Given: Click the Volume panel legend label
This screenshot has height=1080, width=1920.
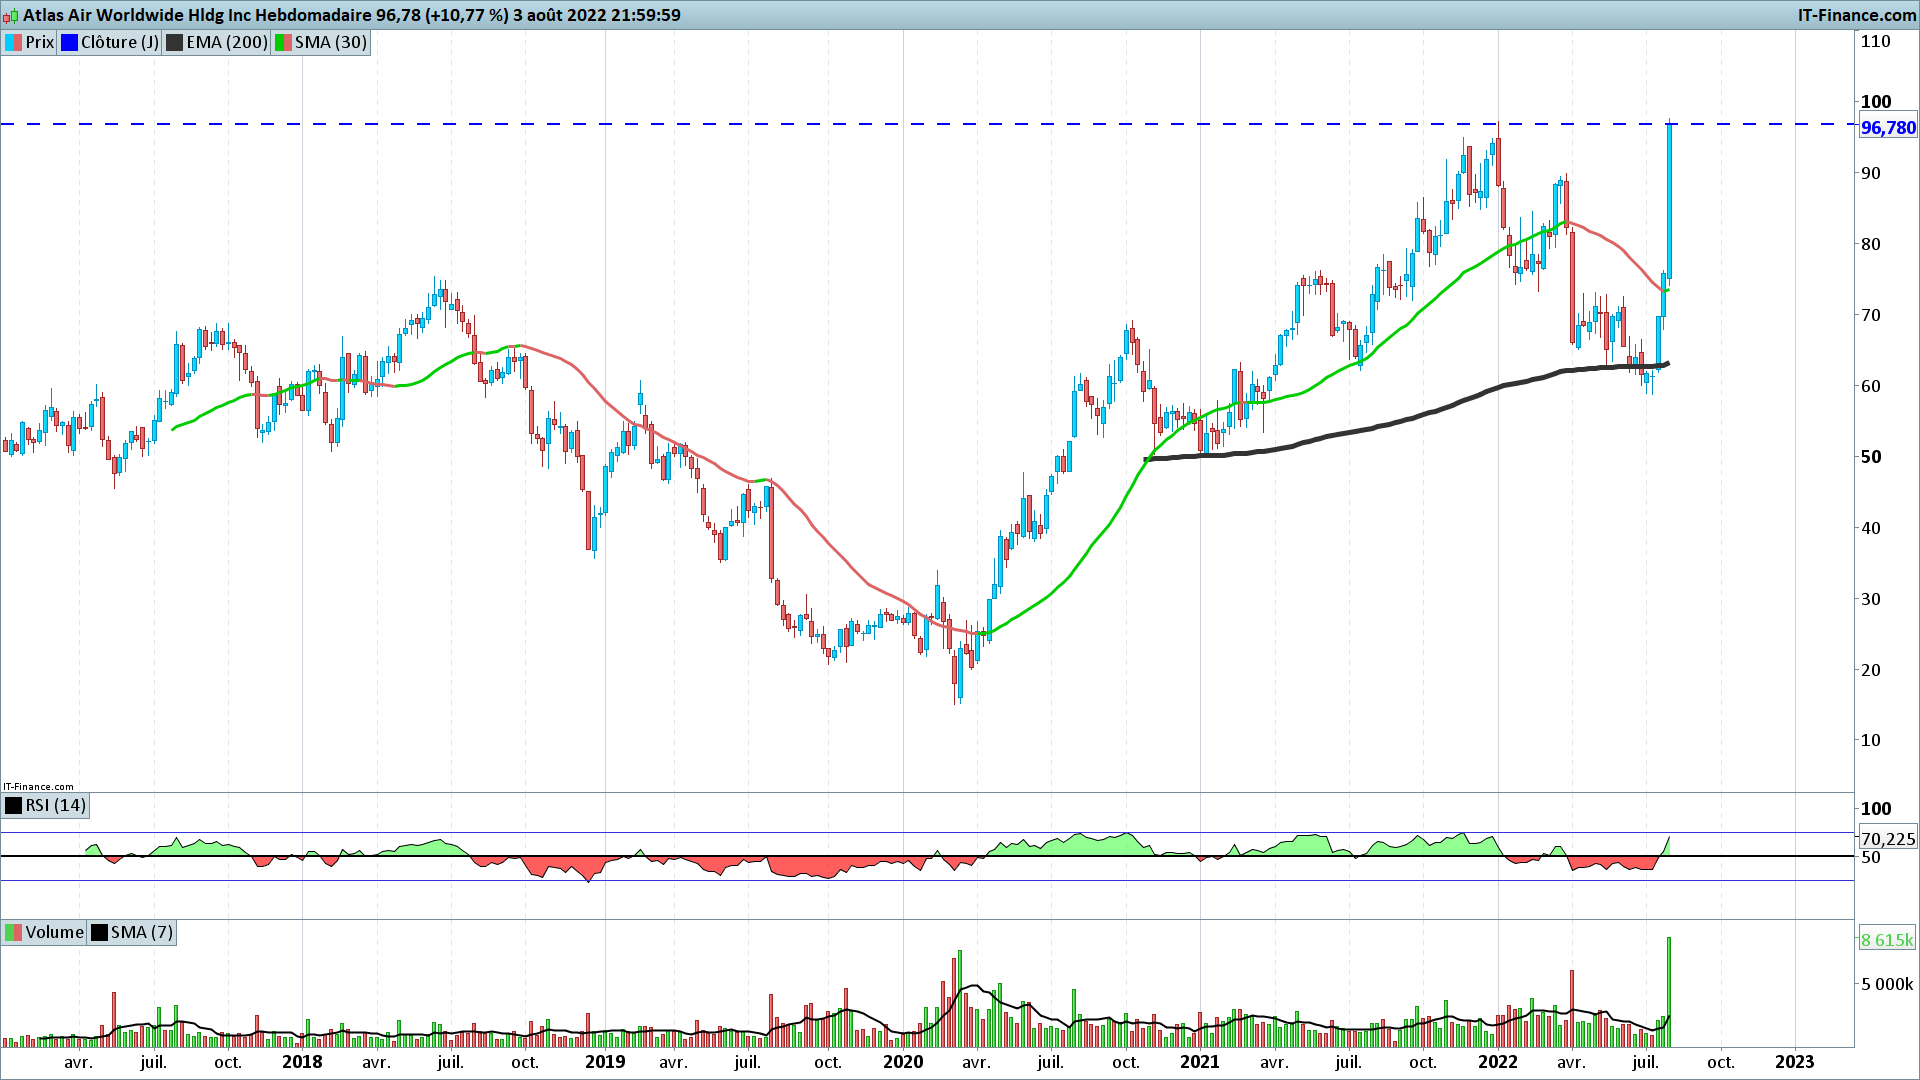Looking at the screenshot, I should coord(54,933).
